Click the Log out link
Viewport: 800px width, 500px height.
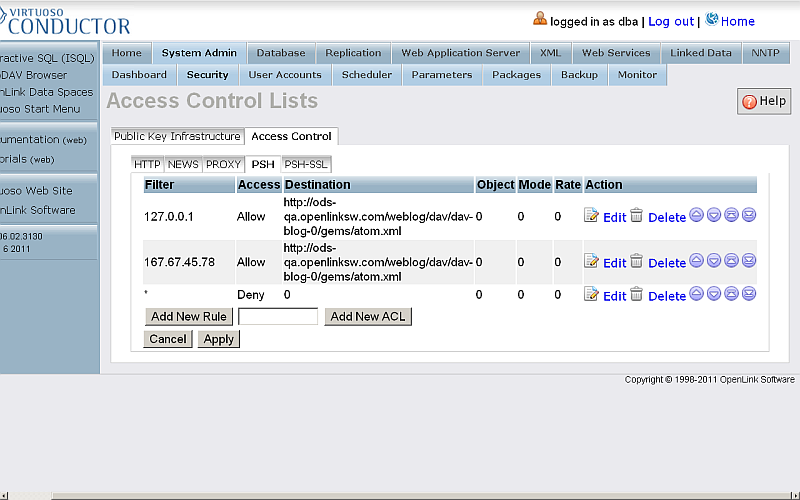click(670, 21)
